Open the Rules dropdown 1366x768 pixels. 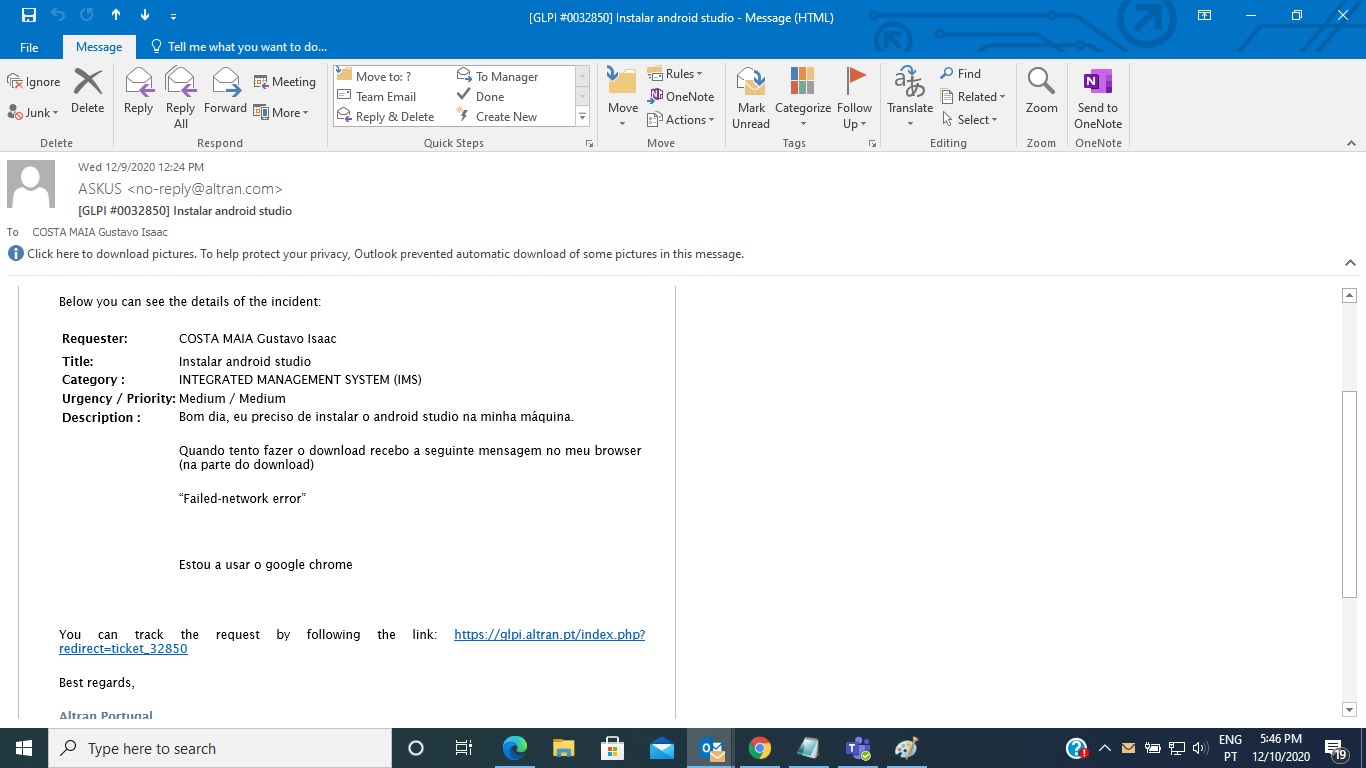[x=675, y=74]
